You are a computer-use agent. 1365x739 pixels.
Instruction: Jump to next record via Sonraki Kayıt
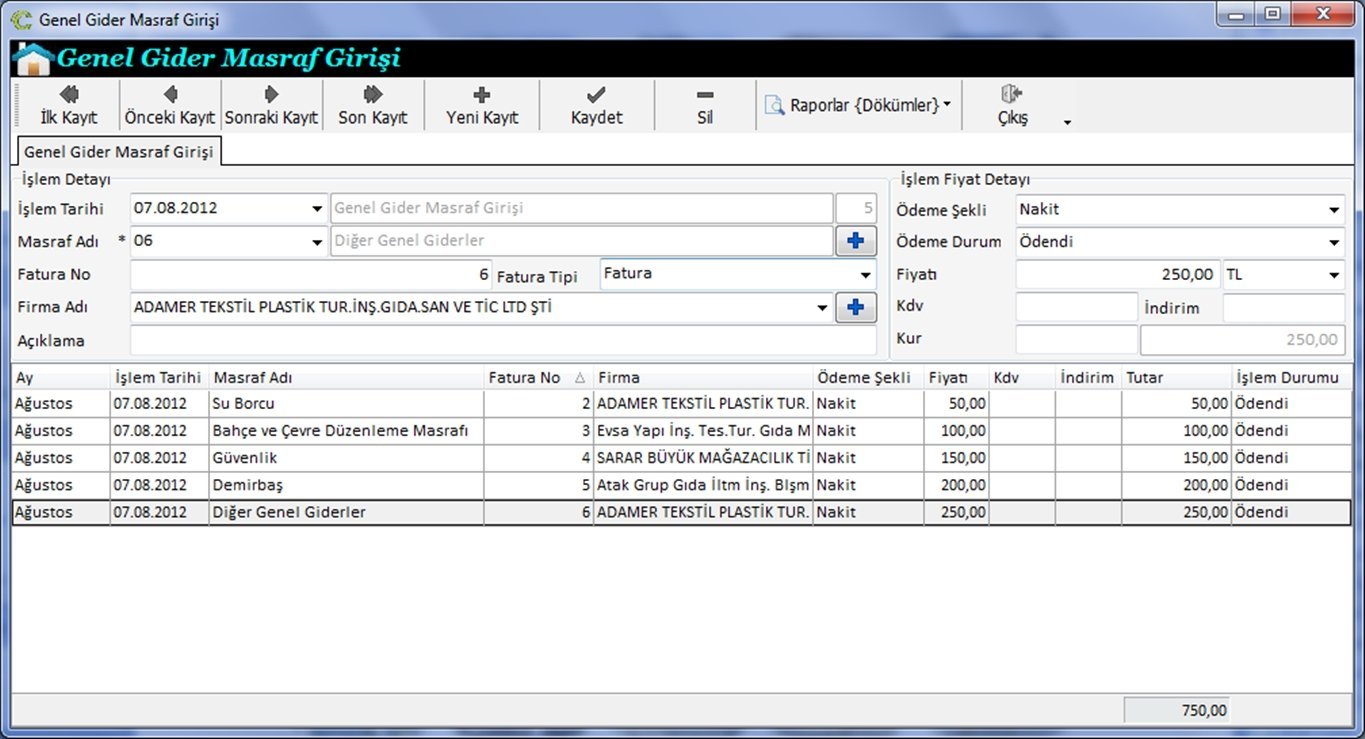[271, 106]
